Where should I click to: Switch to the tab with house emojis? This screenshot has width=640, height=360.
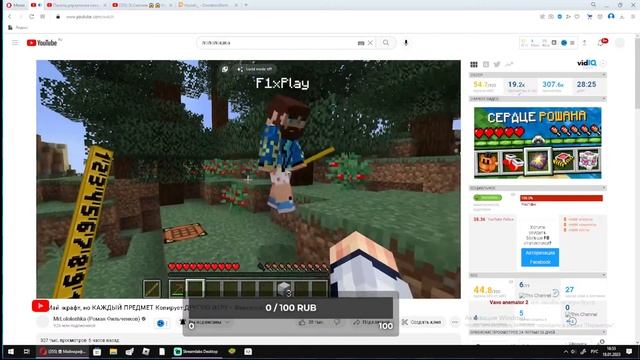(141, 5)
